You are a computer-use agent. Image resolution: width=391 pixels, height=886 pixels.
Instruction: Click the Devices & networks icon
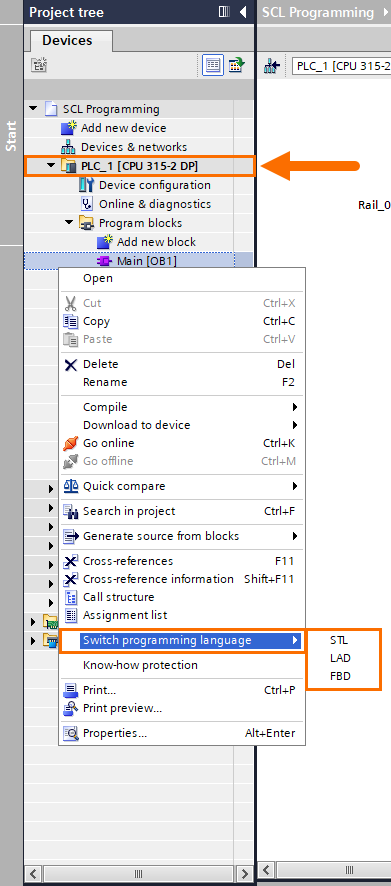(x=68, y=147)
